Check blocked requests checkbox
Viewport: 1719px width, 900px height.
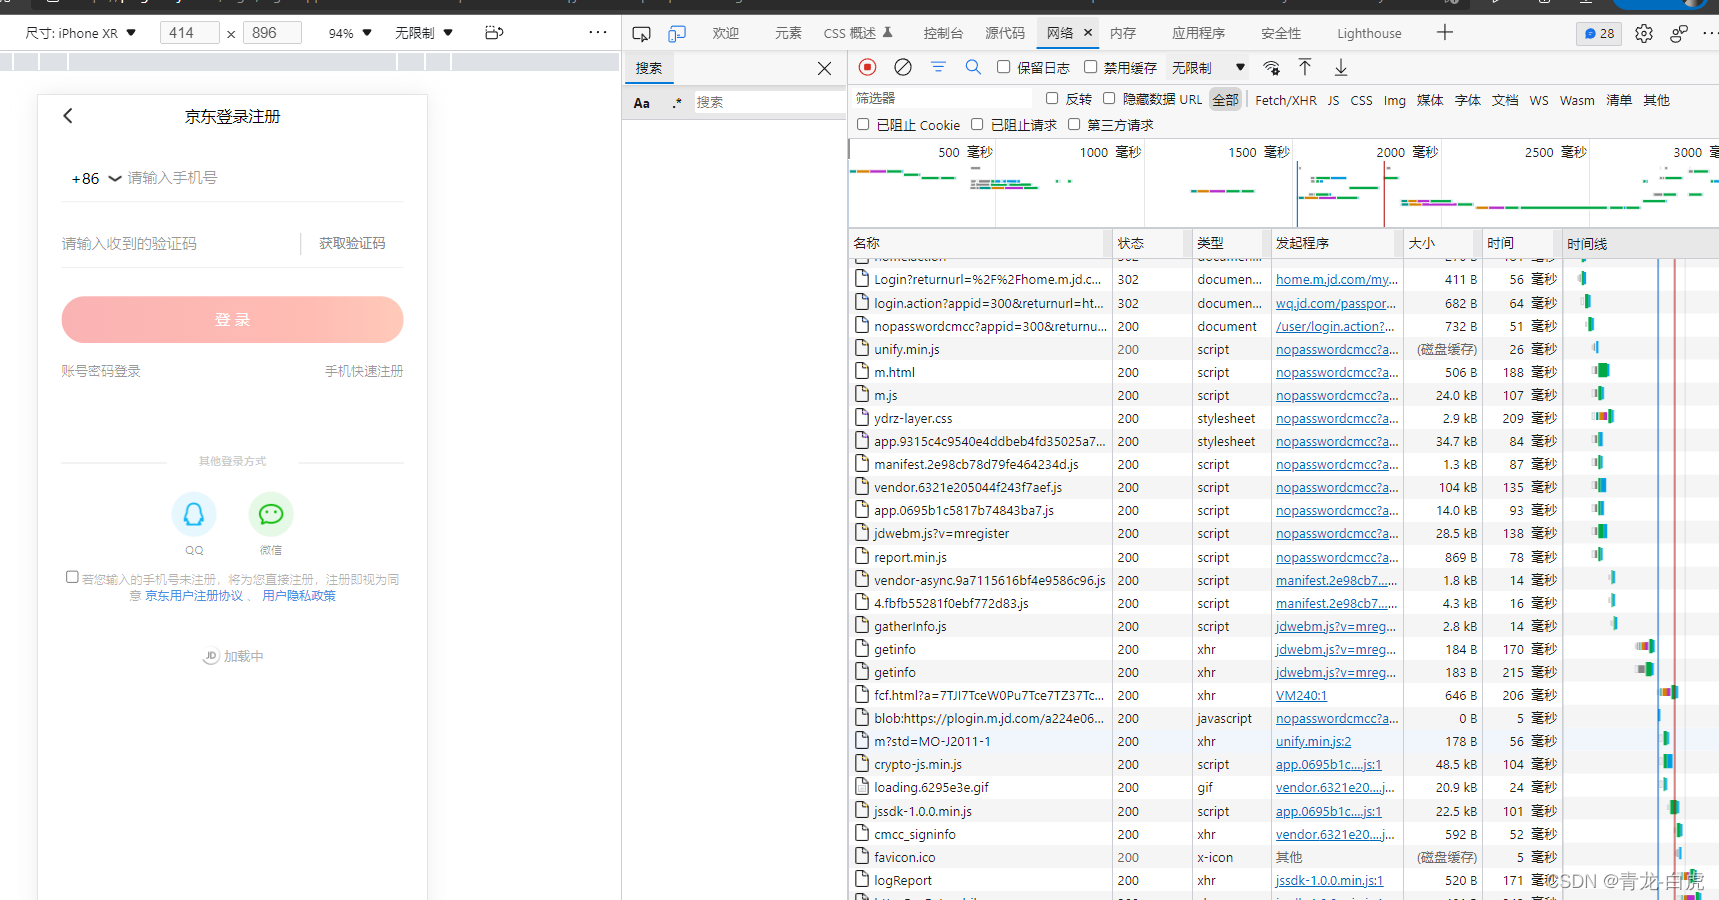pyautogui.click(x=977, y=124)
